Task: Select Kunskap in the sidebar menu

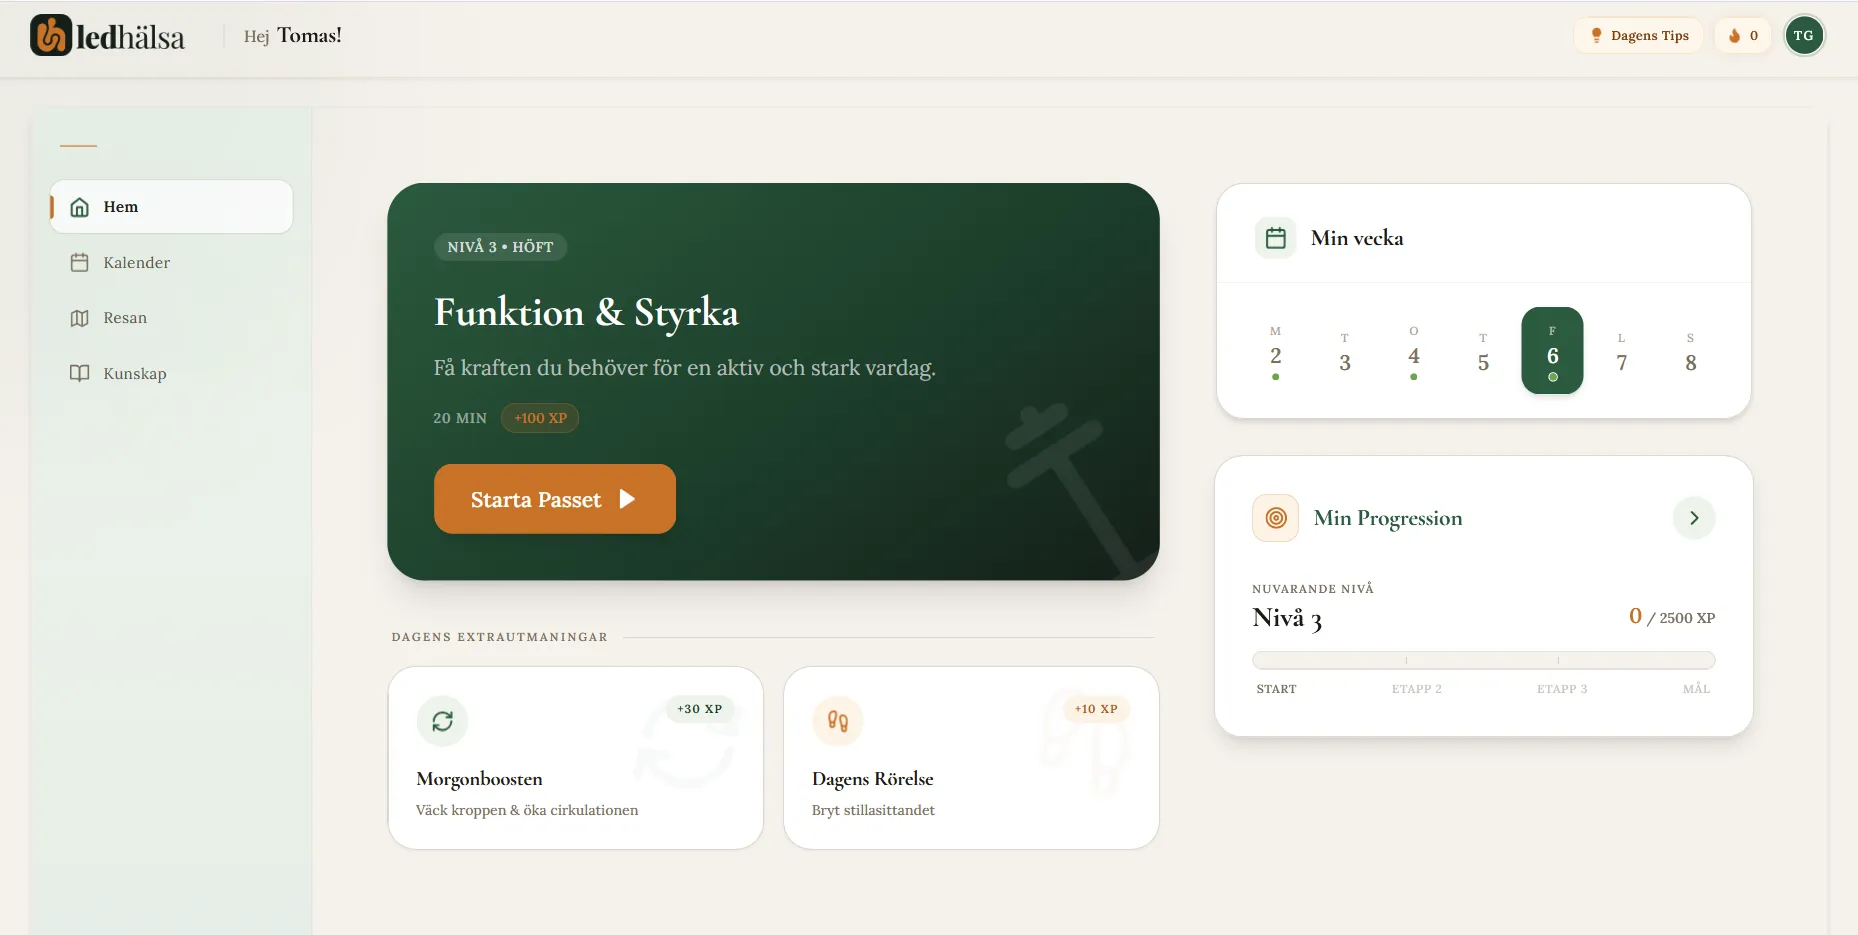Action: [x=135, y=373]
